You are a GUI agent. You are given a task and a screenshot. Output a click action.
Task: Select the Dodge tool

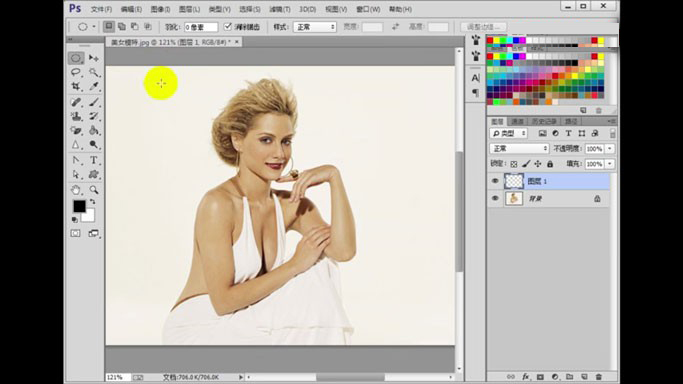pyautogui.click(x=94, y=145)
